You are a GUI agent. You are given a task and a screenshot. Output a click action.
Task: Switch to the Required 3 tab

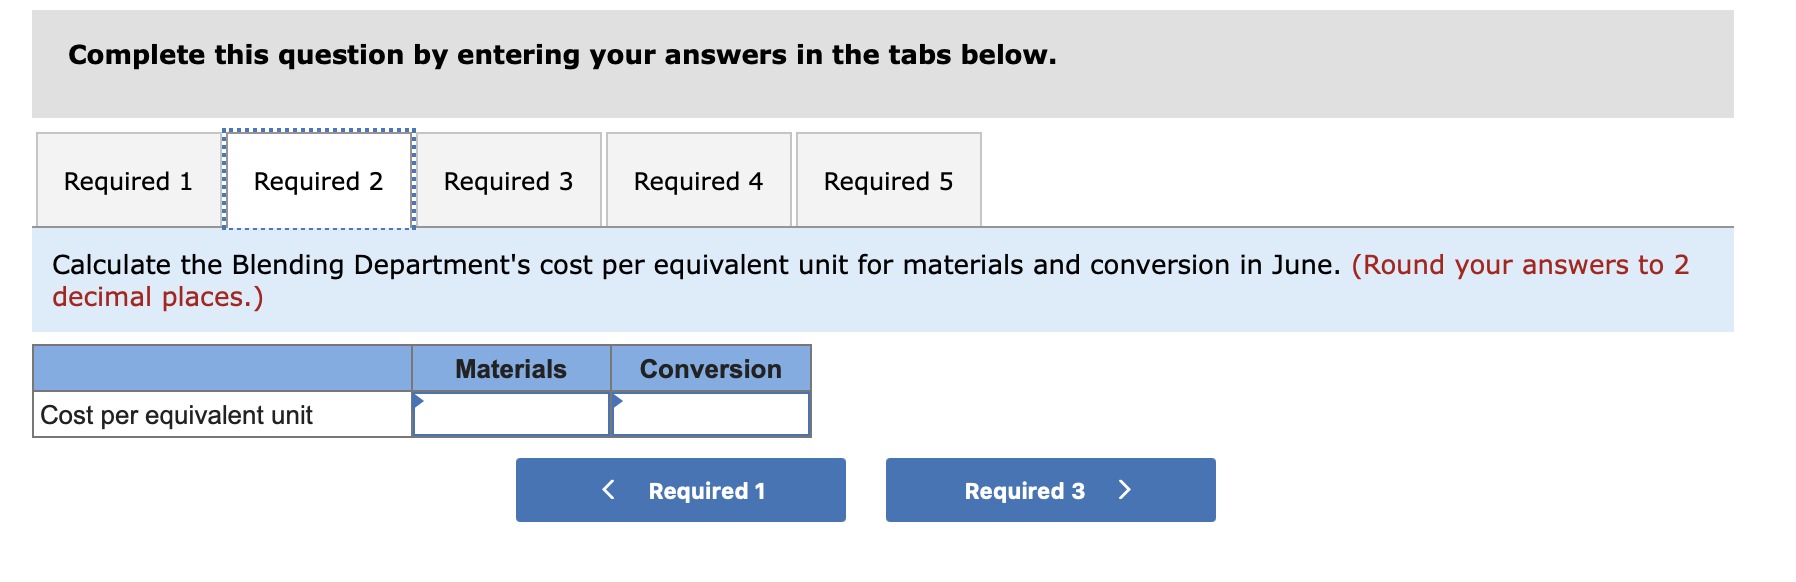tap(508, 181)
